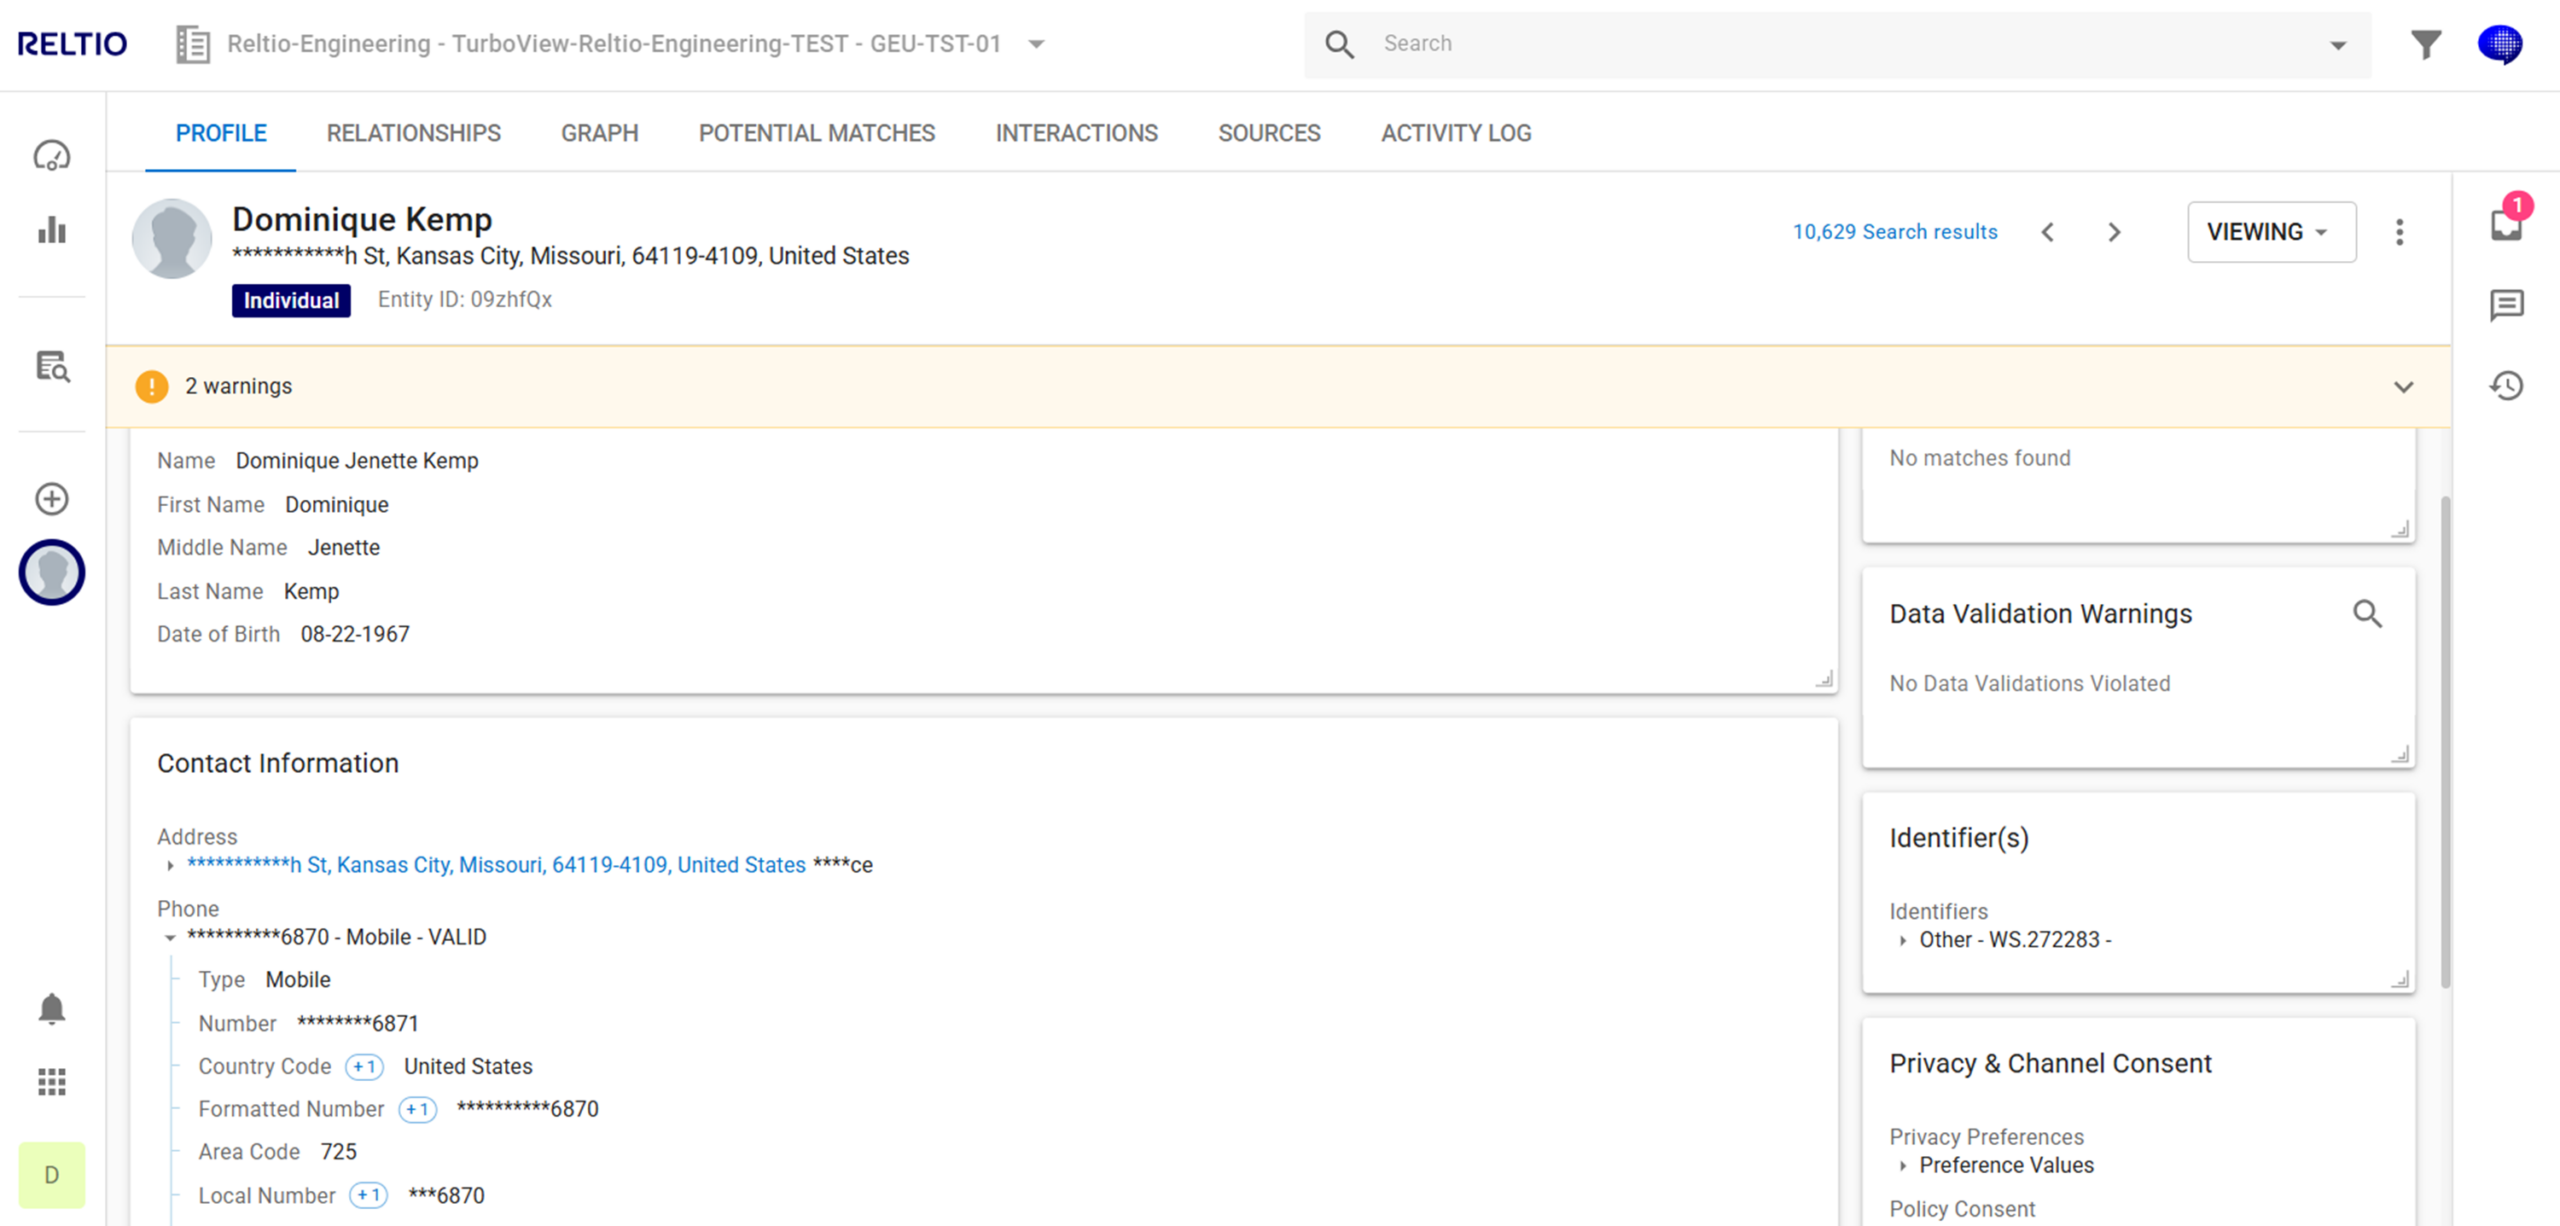Collapse the Phone 6870 Mobile entry
2560x1226 pixels.
coord(170,938)
